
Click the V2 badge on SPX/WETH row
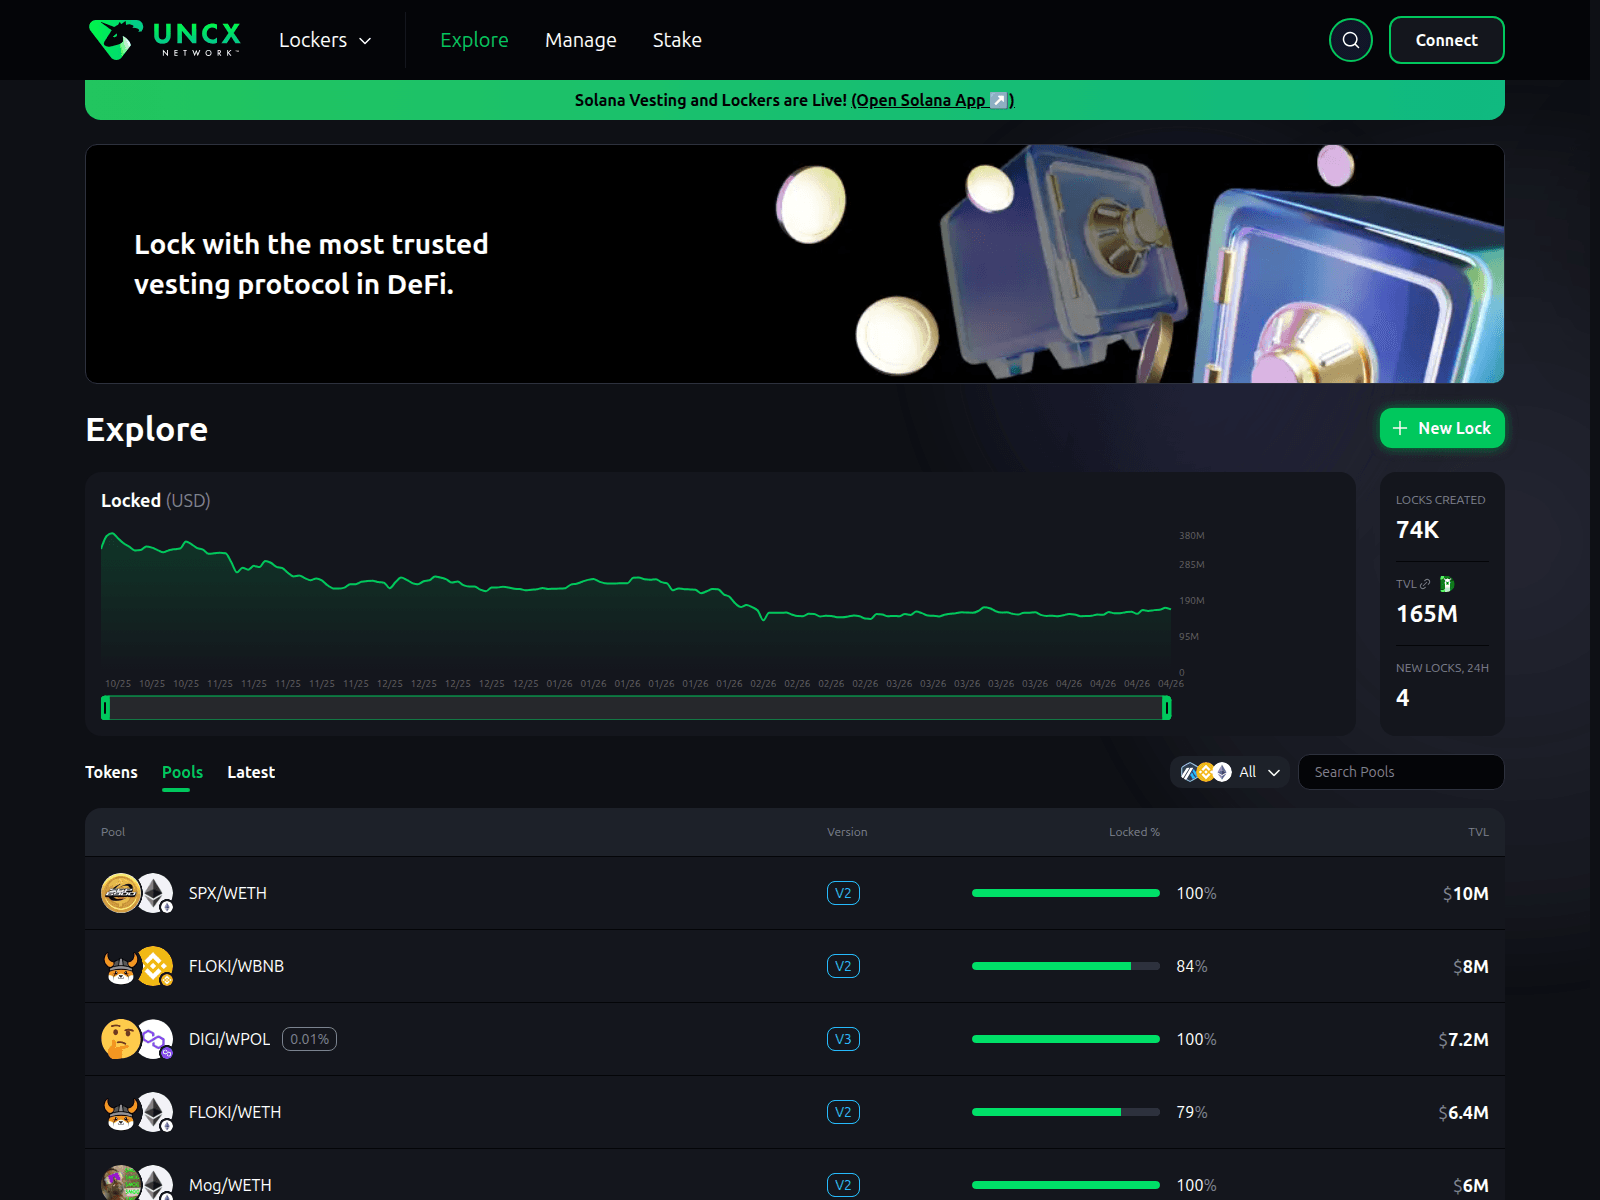(843, 893)
